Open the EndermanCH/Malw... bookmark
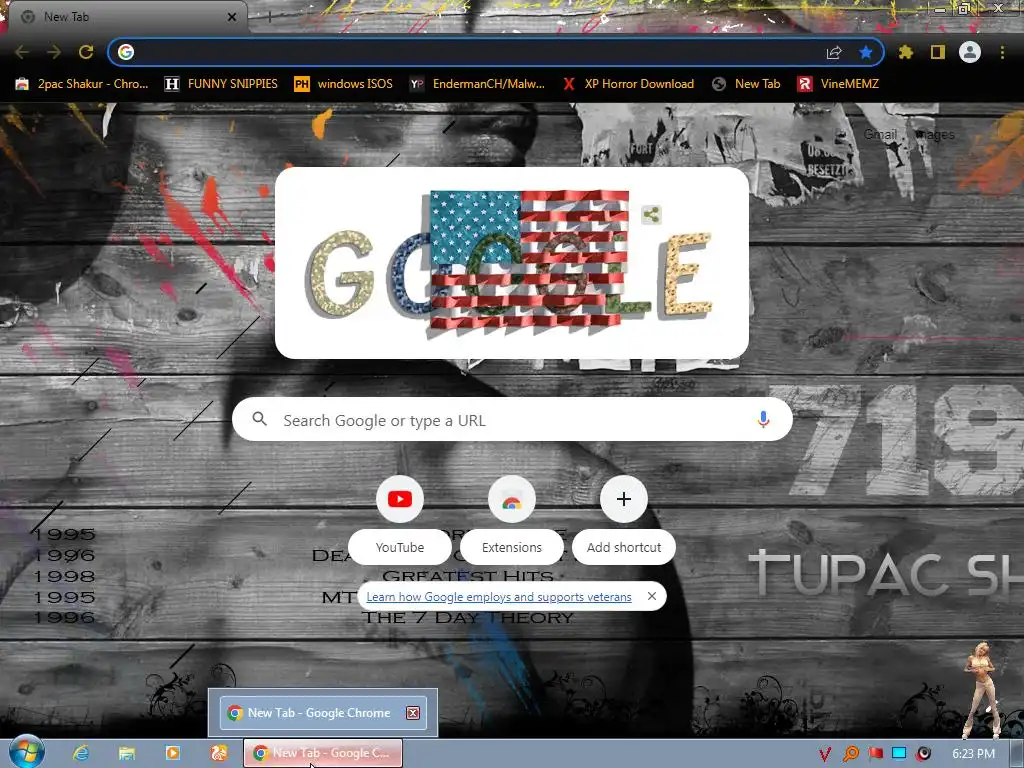Image resolution: width=1024 pixels, height=768 pixels. pyautogui.click(x=477, y=84)
